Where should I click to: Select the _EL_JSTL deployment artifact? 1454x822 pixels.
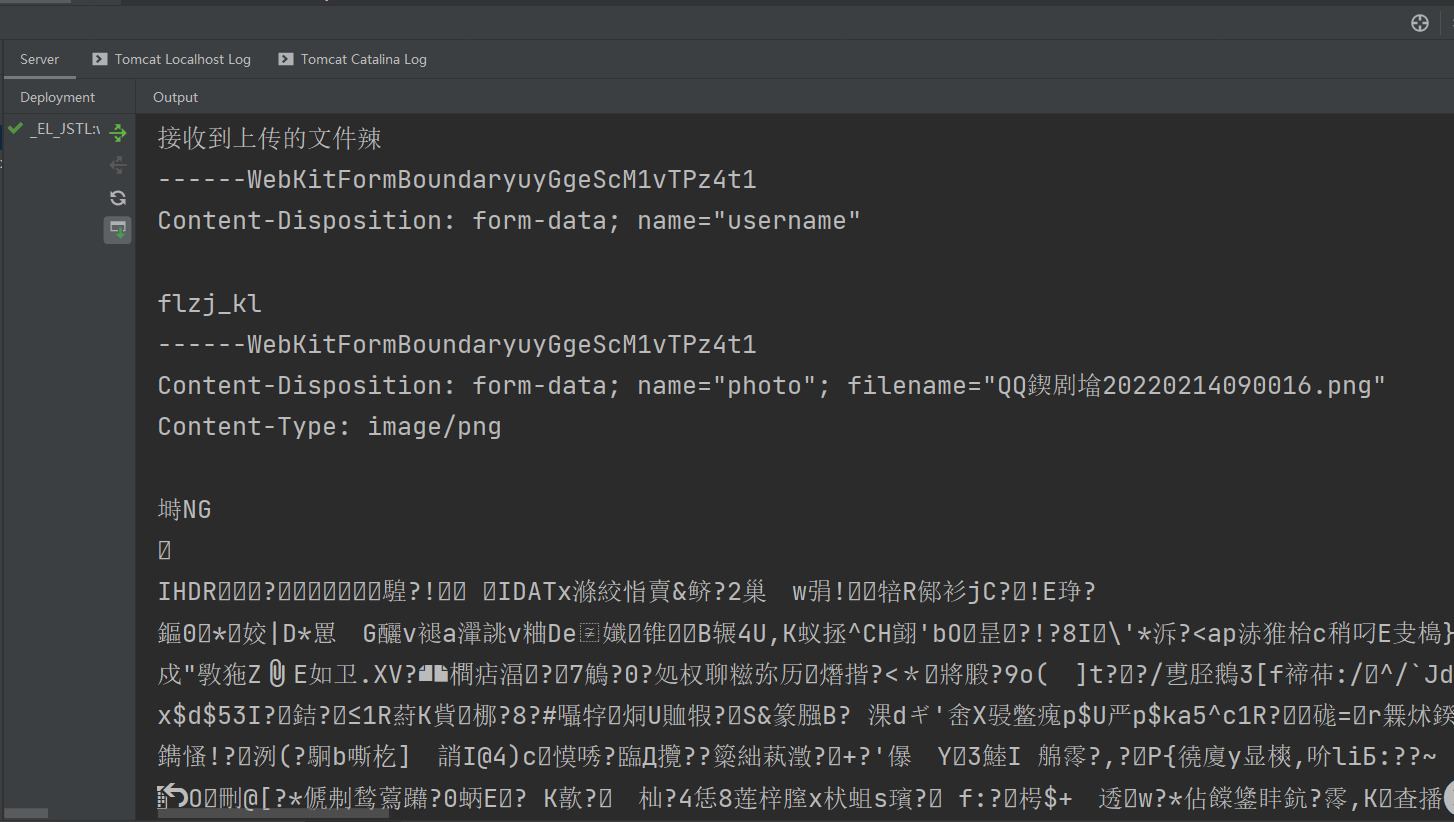point(65,129)
